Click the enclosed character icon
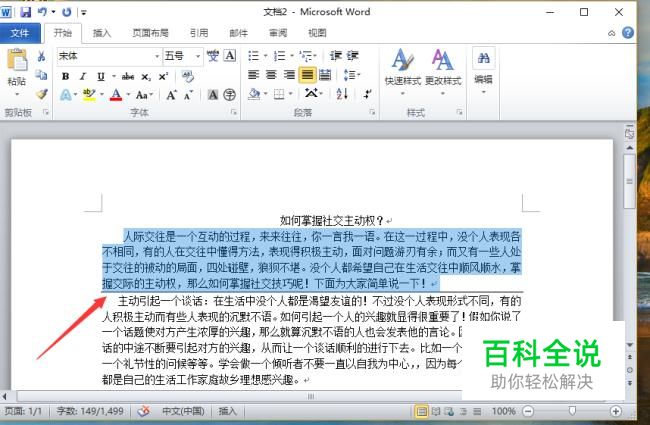The height and width of the screenshot is (425, 650). 230,95
